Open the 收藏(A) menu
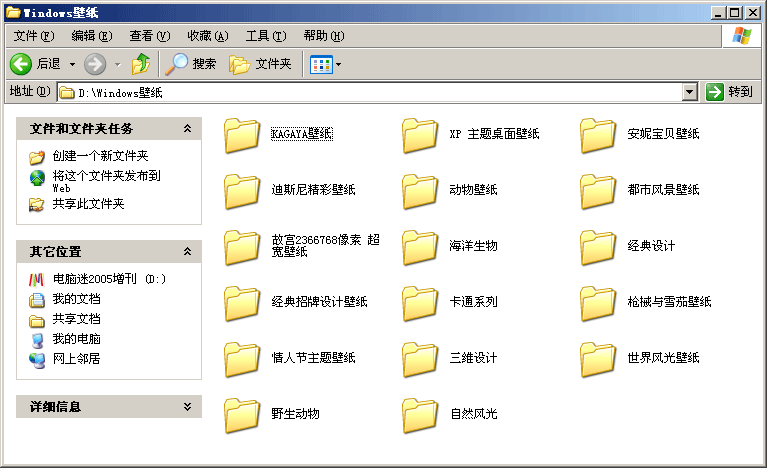Viewport: 767px width, 468px height. [208, 36]
